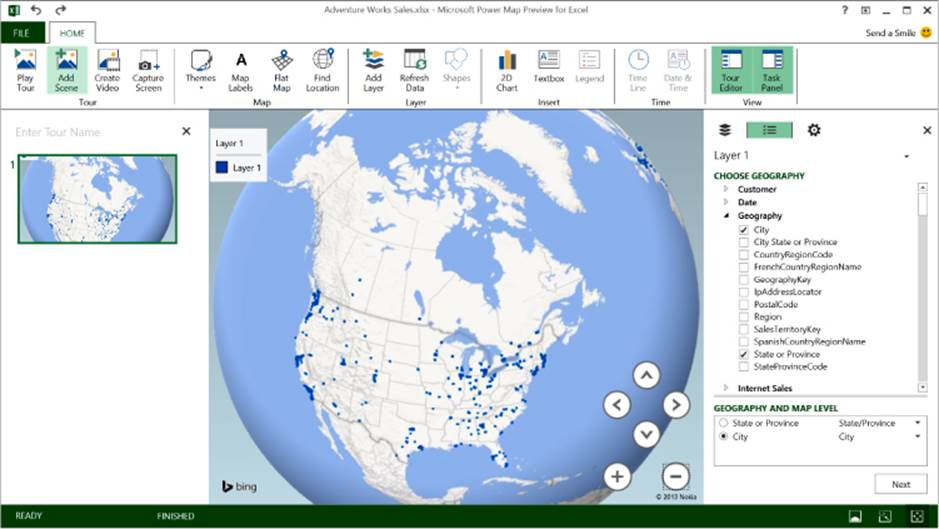Switch to Flat Map view
This screenshot has height=529, width=939.
click(281, 71)
